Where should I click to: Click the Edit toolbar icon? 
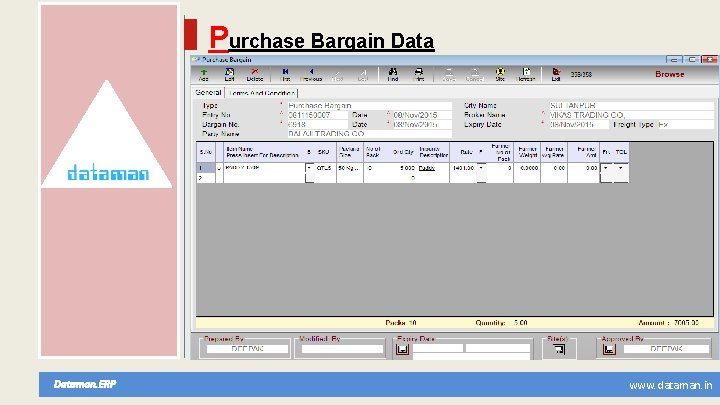coord(229,74)
